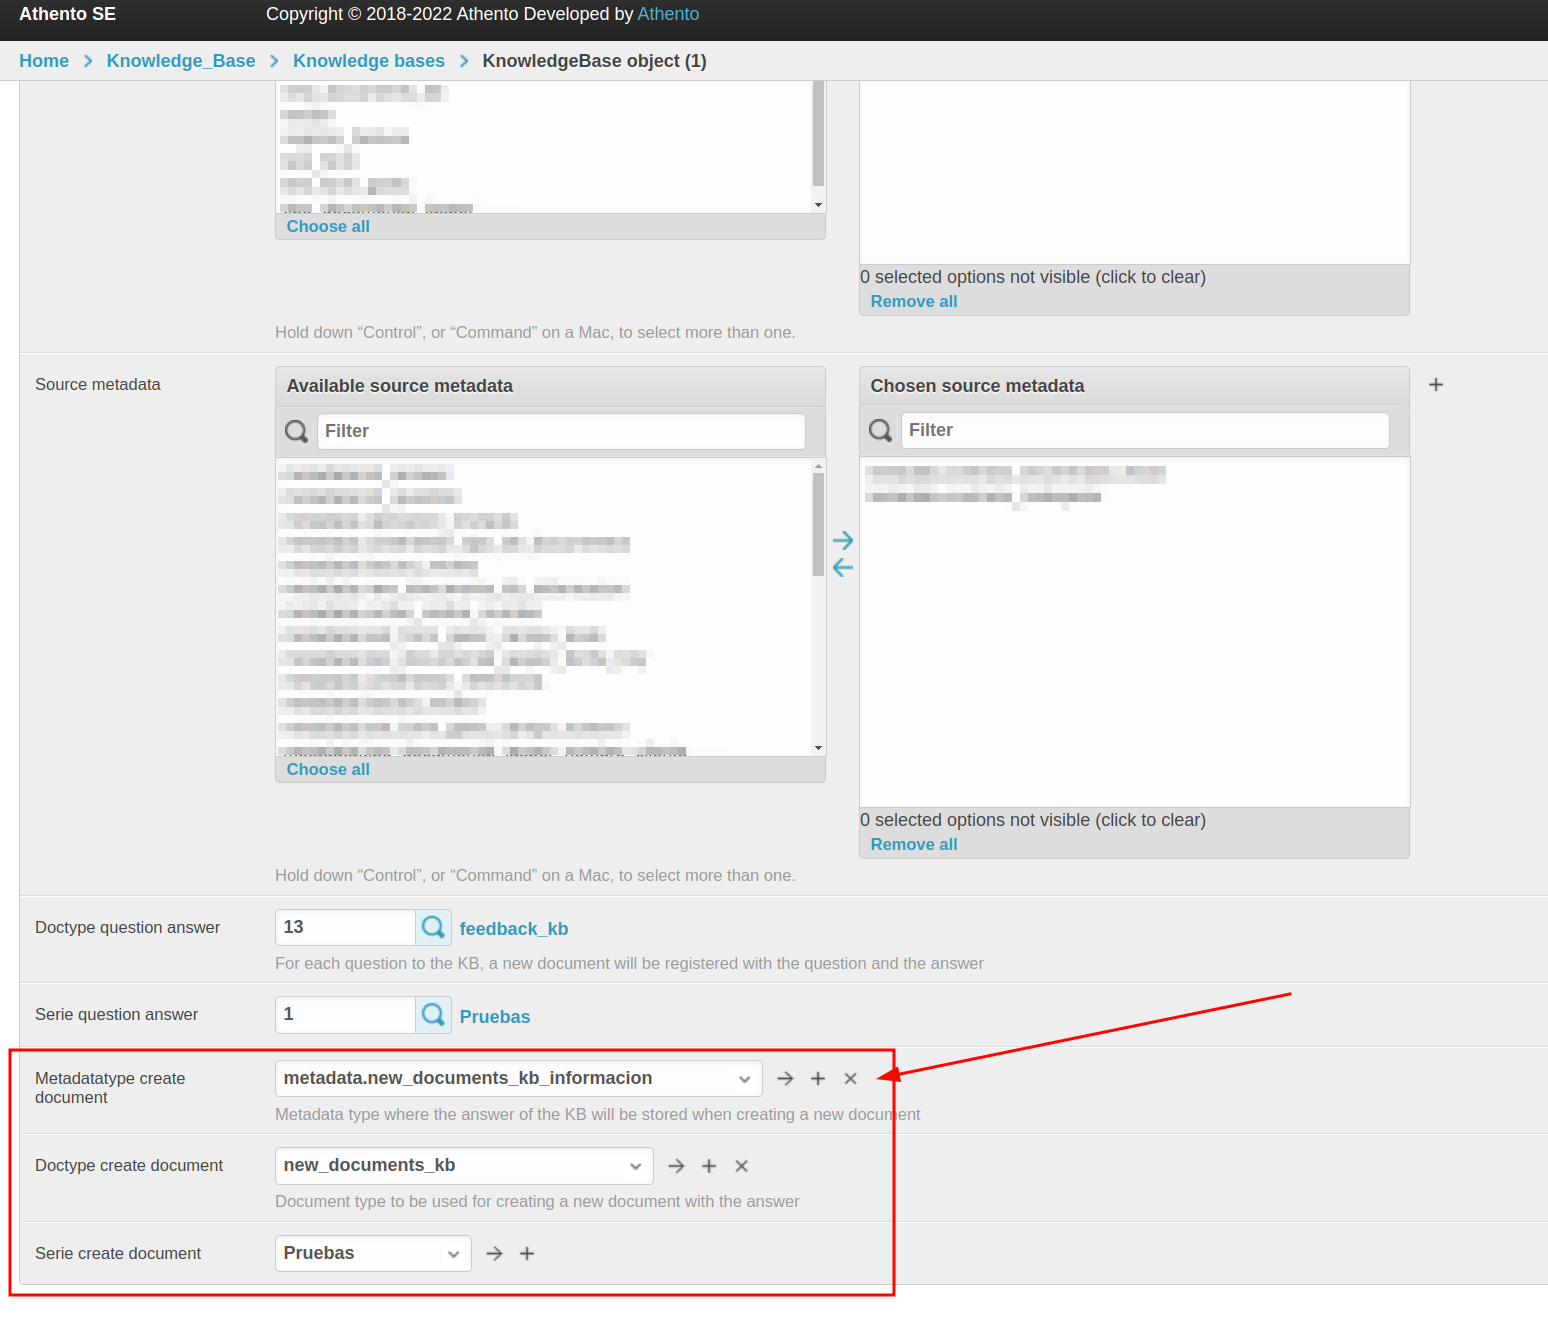Click Remove all under Chosen source metadata
The height and width of the screenshot is (1318, 1548).
coord(914,845)
